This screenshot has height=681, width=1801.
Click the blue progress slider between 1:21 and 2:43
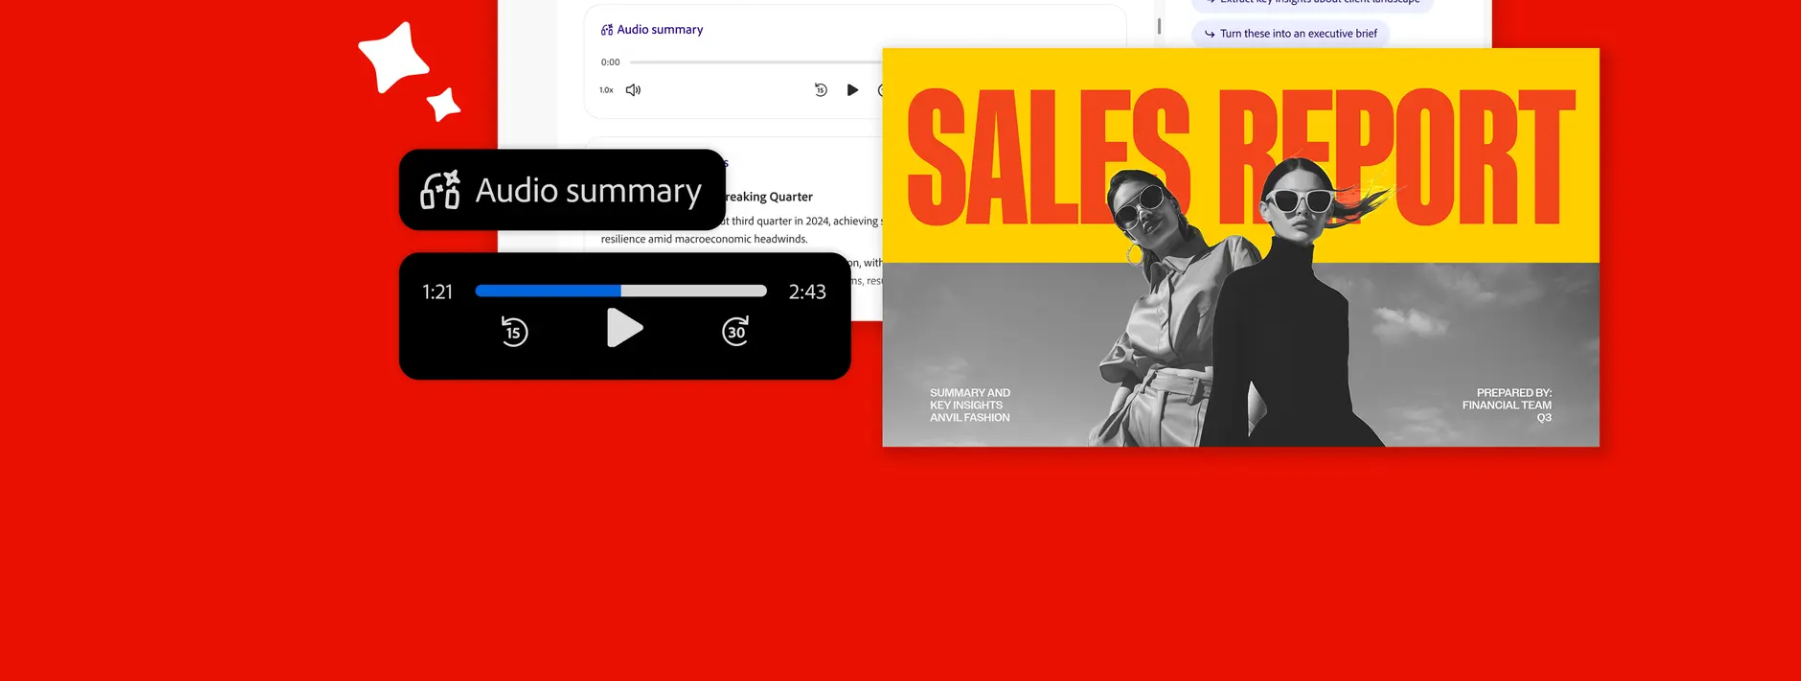coord(621,291)
